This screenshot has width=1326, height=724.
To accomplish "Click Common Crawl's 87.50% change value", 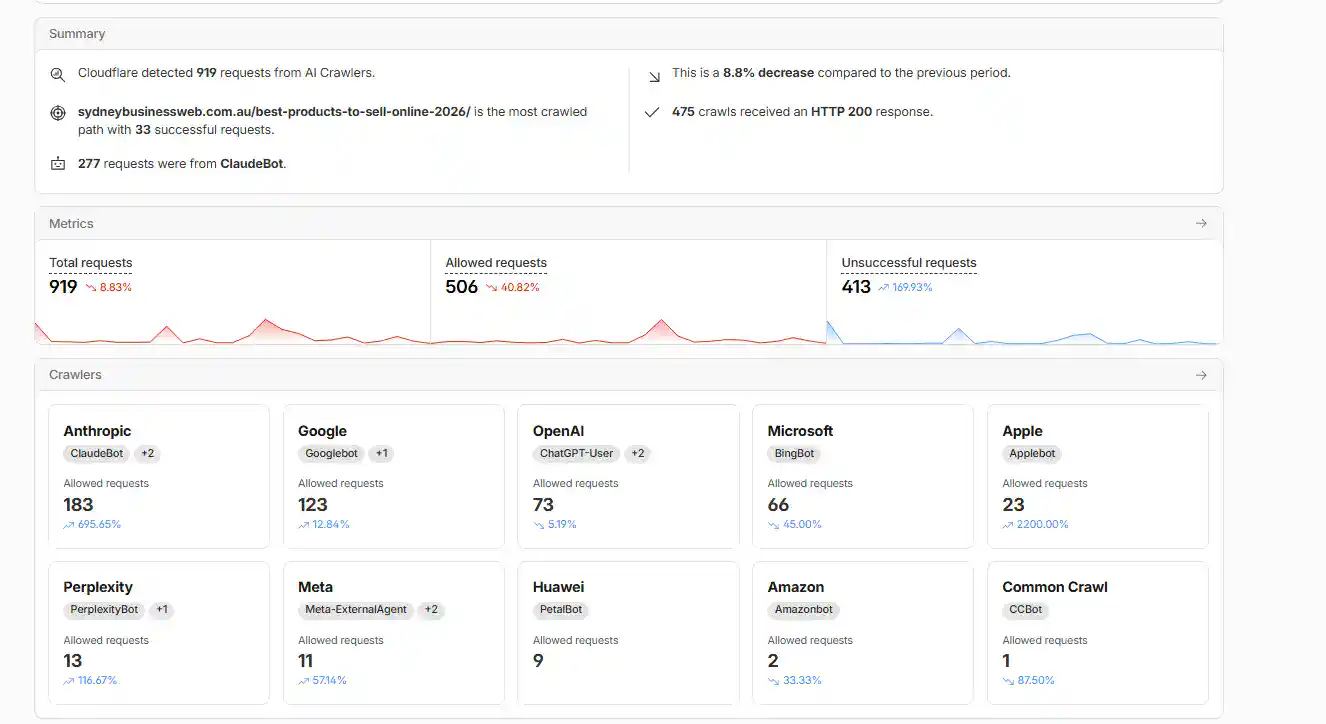I will (1036, 680).
